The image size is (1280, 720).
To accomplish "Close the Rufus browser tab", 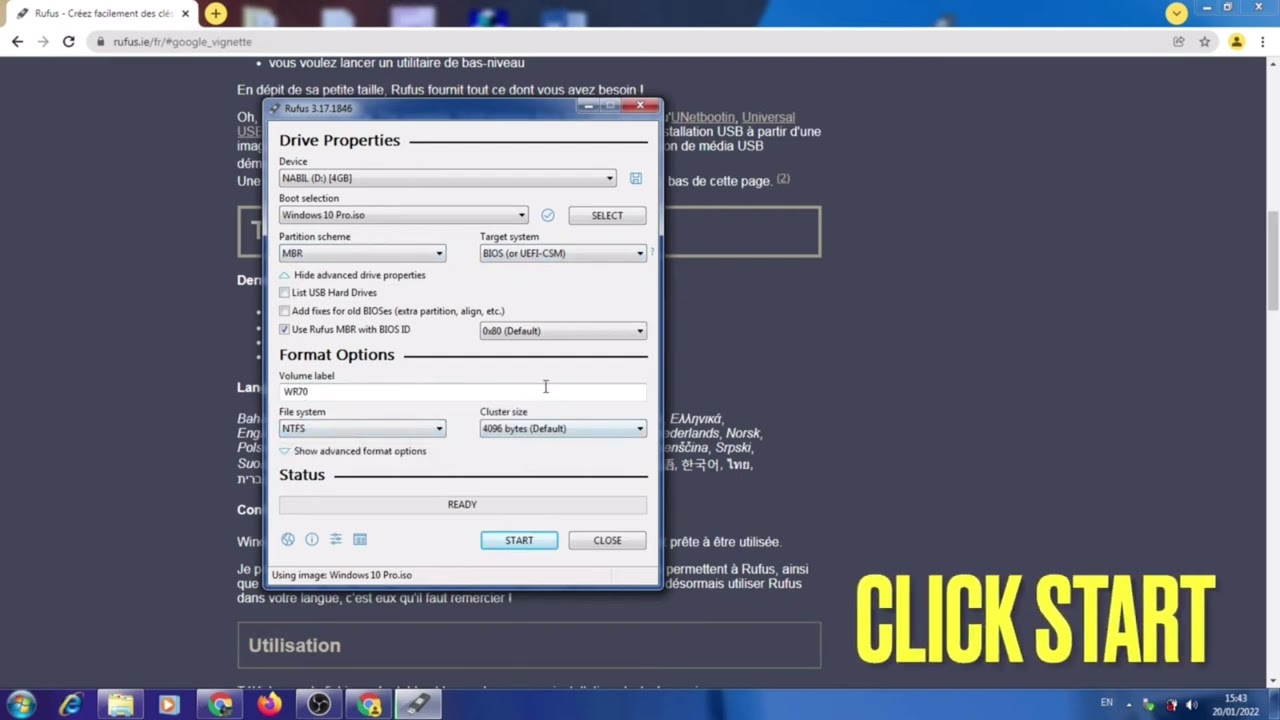I will pos(185,14).
